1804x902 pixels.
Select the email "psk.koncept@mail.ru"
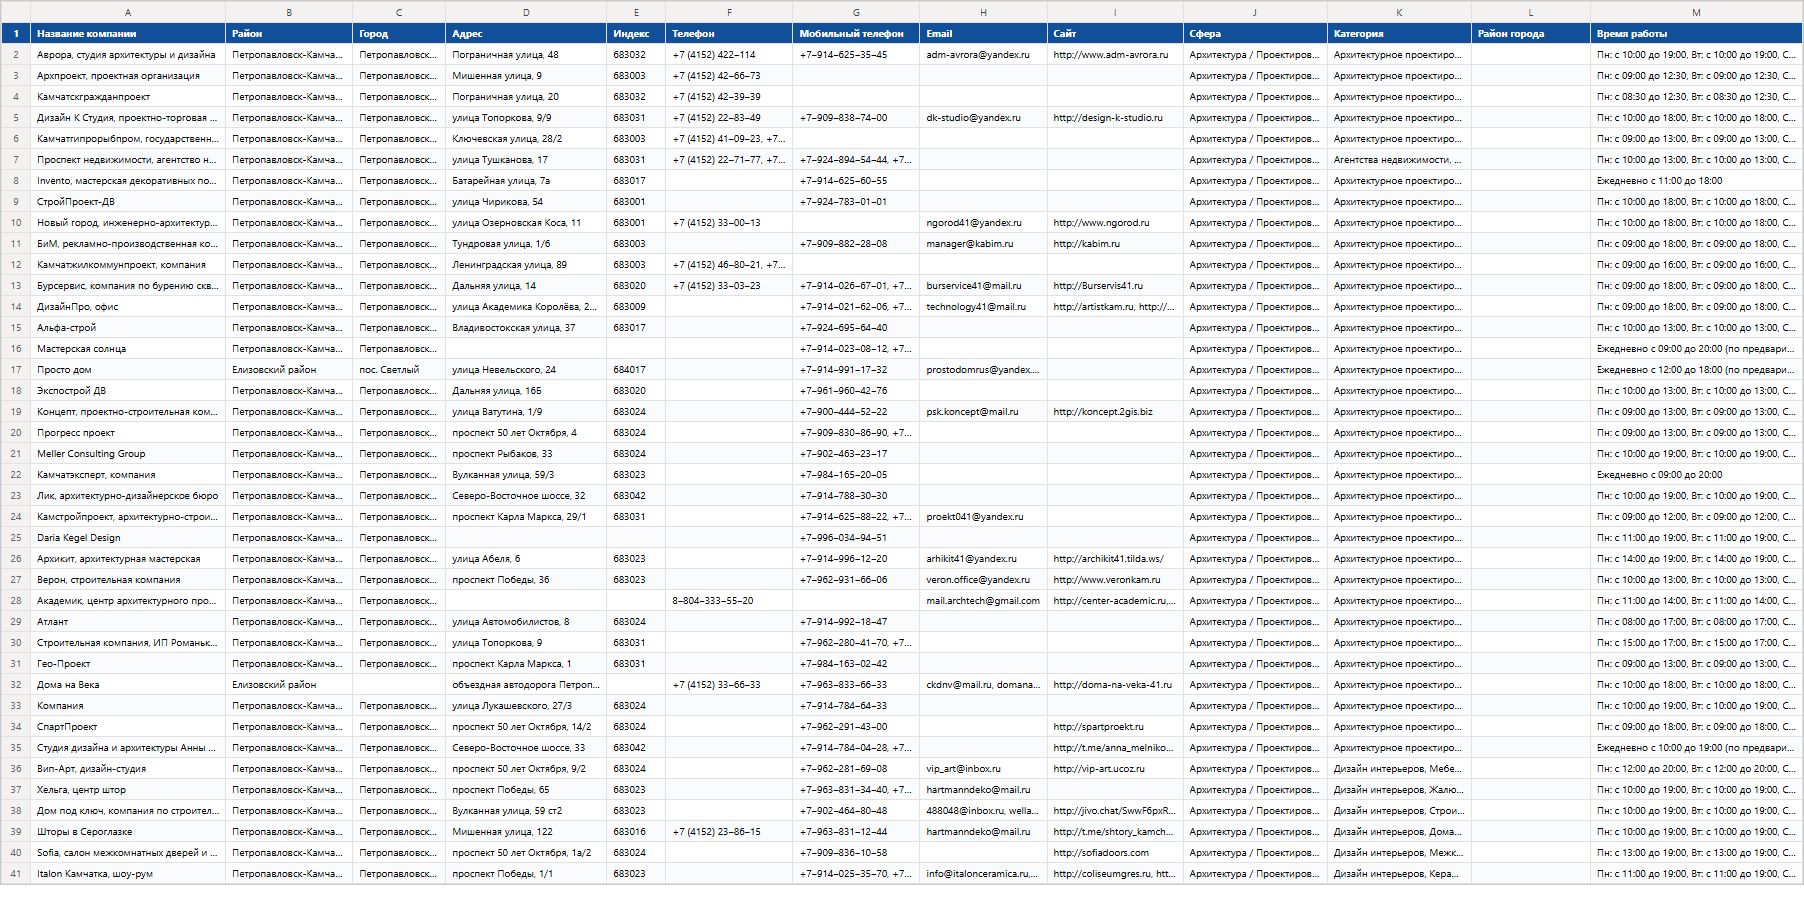(983, 411)
